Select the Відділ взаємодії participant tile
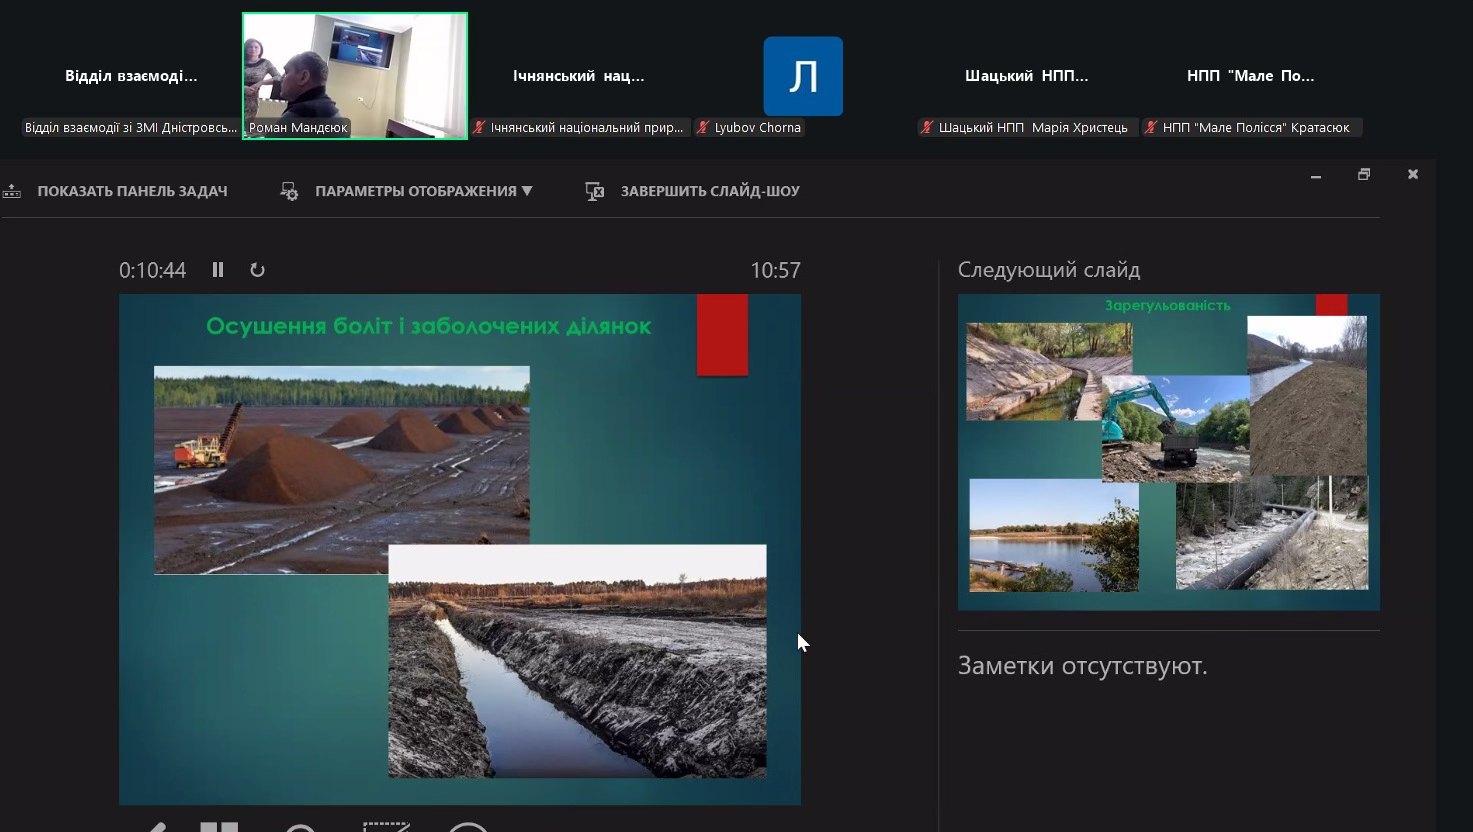Screen dimensions: 1473x832 coord(131,76)
